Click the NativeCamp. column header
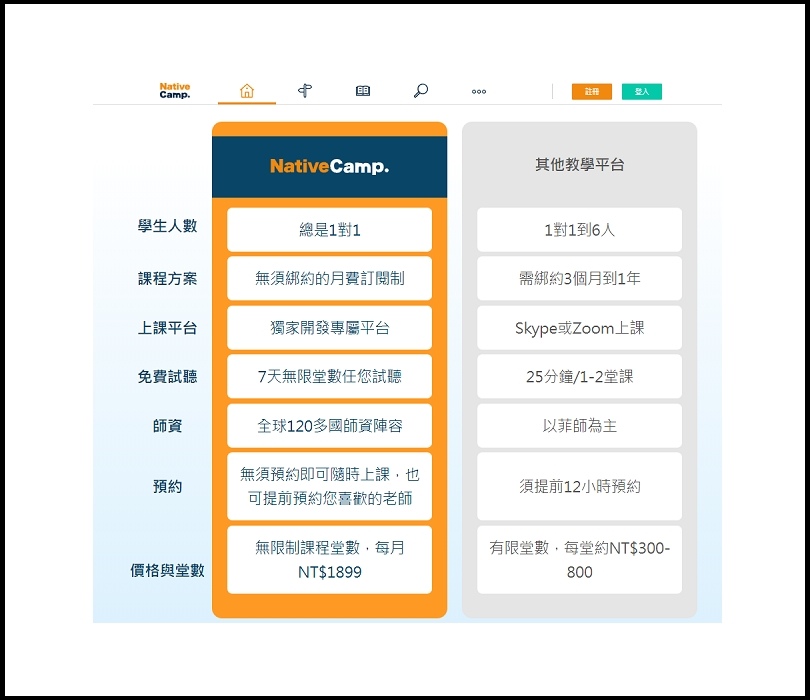This screenshot has width=810, height=700. click(330, 166)
